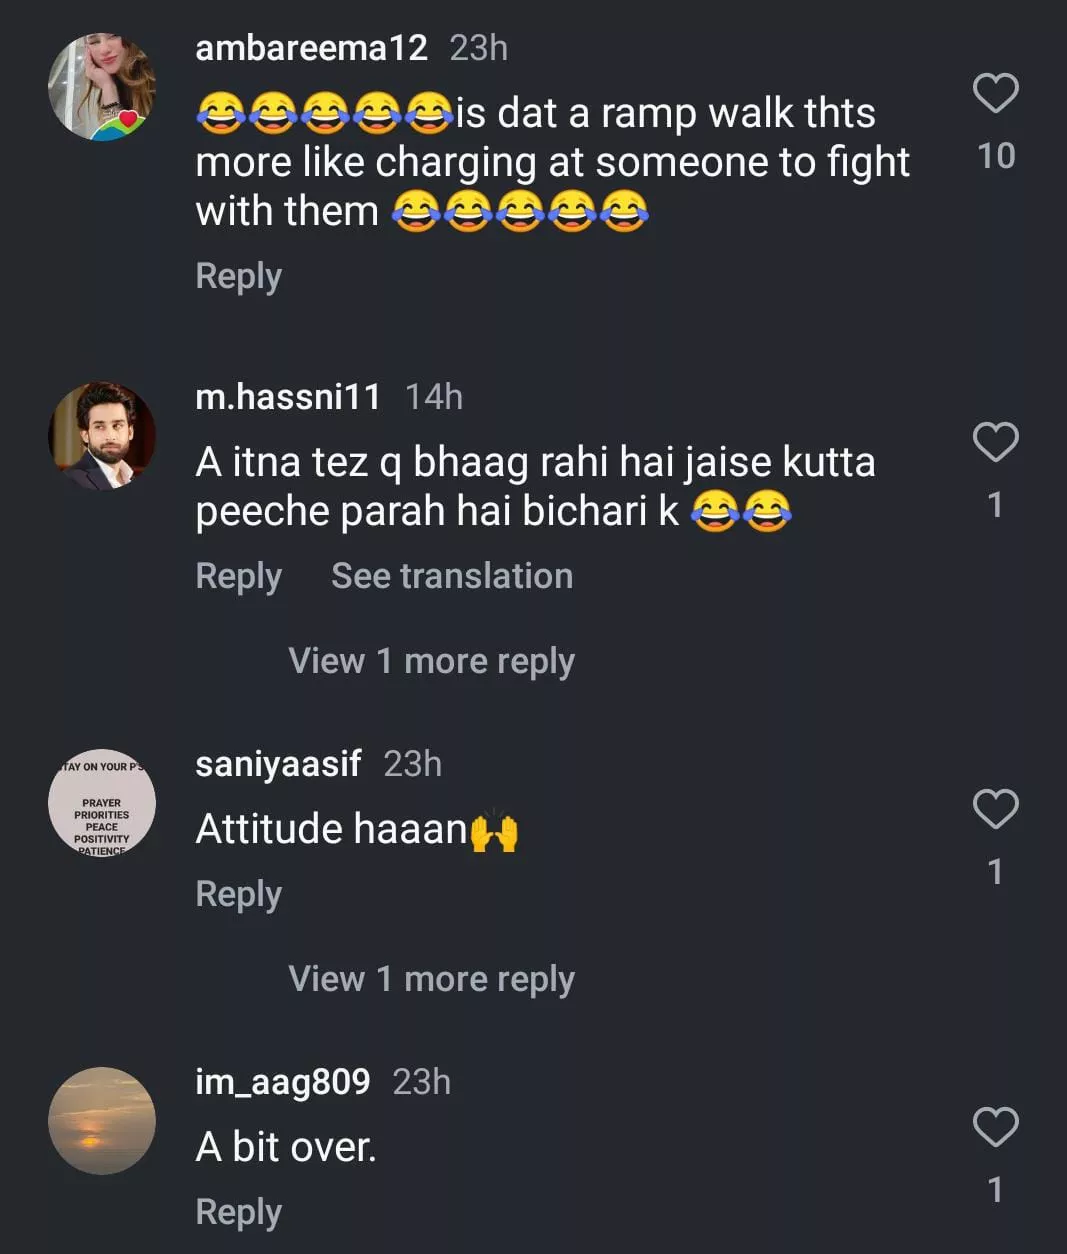Open username im_aag809
Image resolution: width=1067 pixels, height=1254 pixels.
tap(282, 1082)
